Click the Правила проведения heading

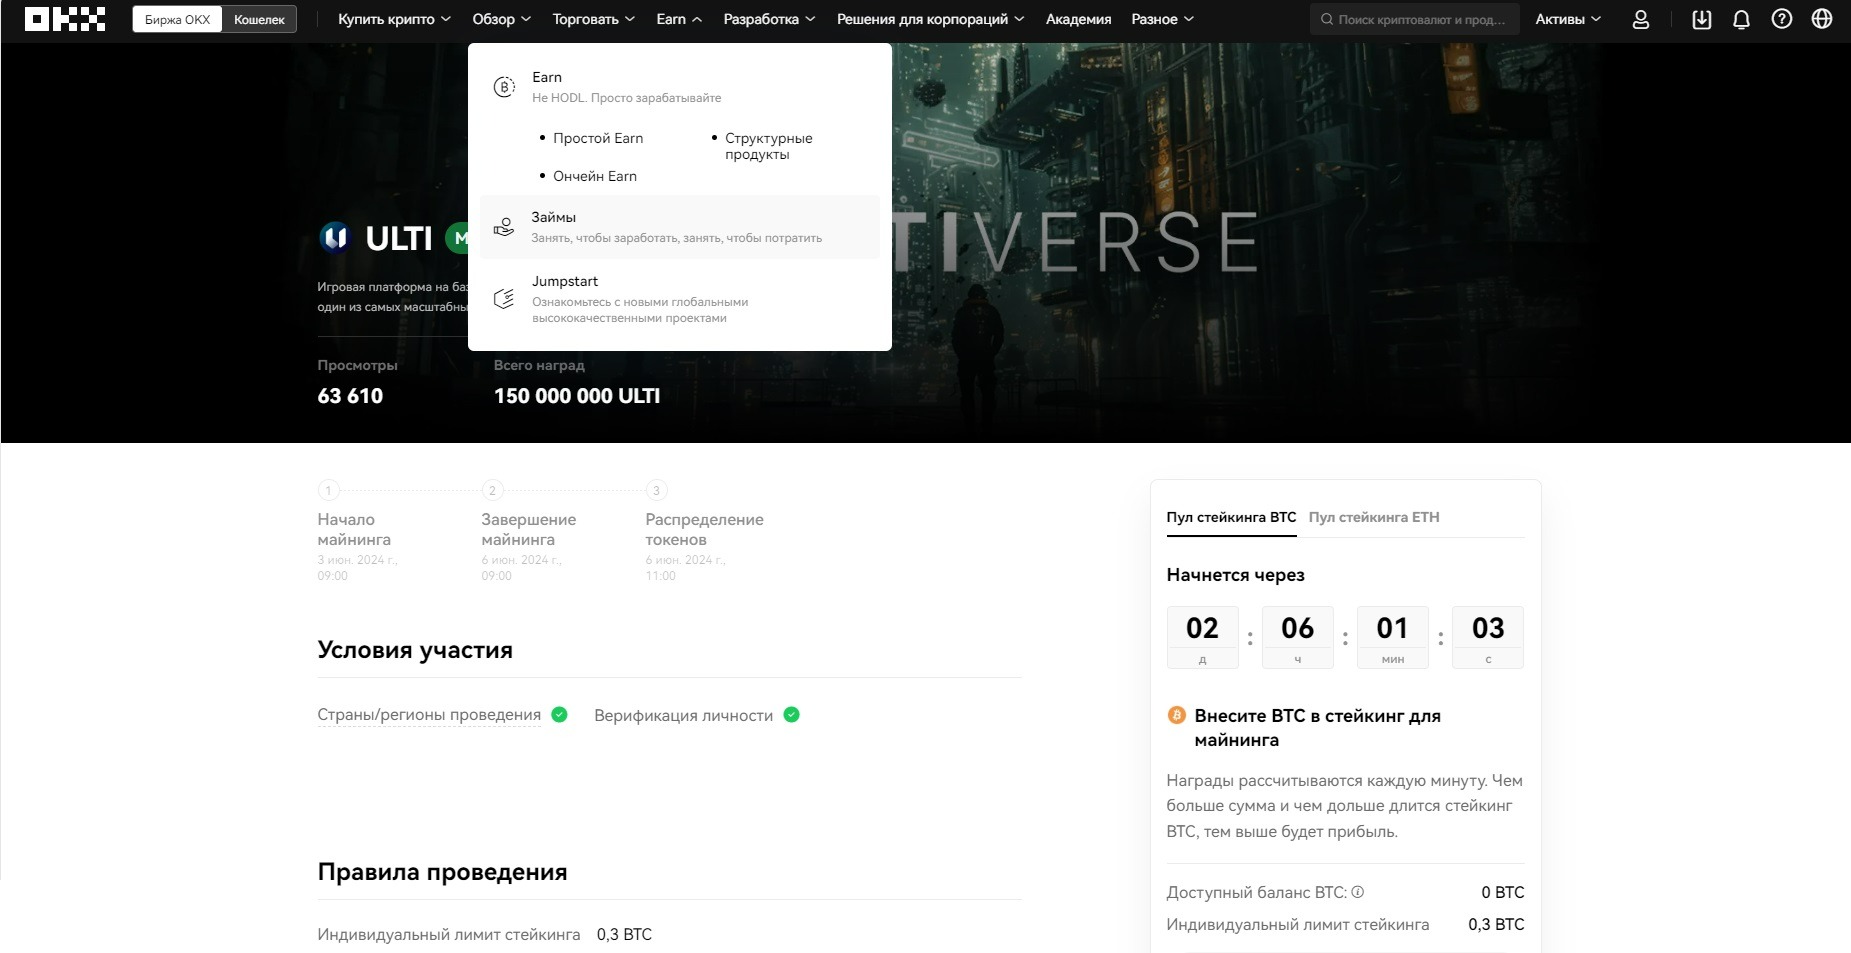tap(442, 872)
